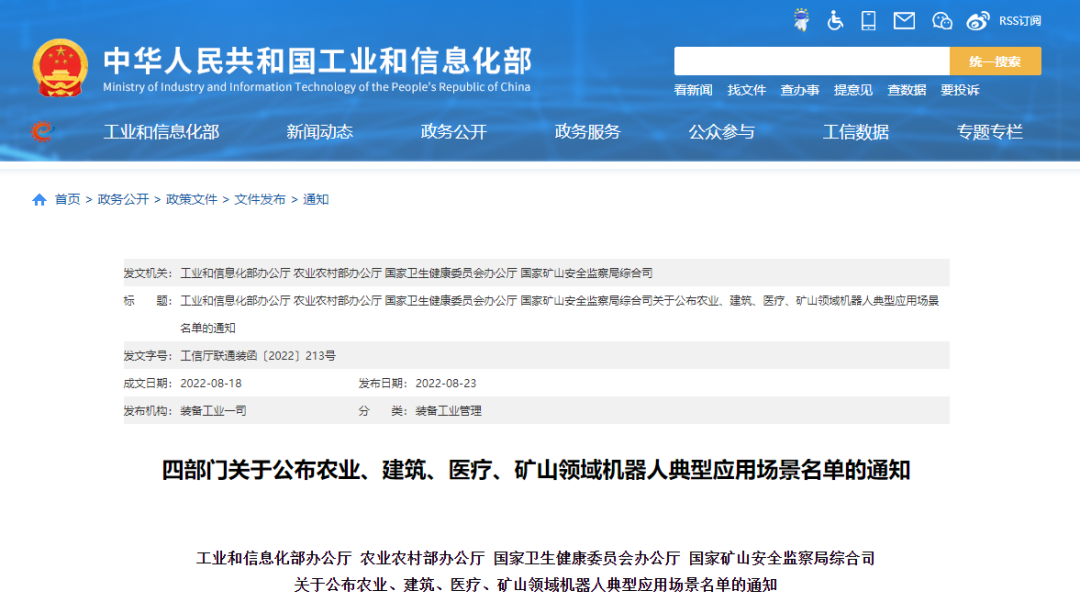The image size is (1080, 602).
Task: Click the body line 关于公布农业、建筑、医疗…通知
Action: (x=536, y=585)
